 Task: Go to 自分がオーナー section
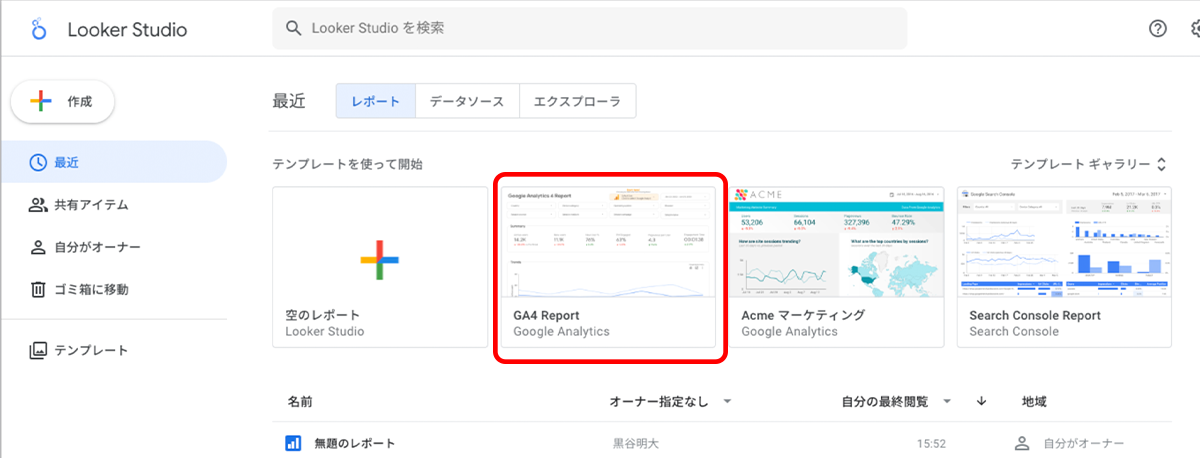[96, 247]
